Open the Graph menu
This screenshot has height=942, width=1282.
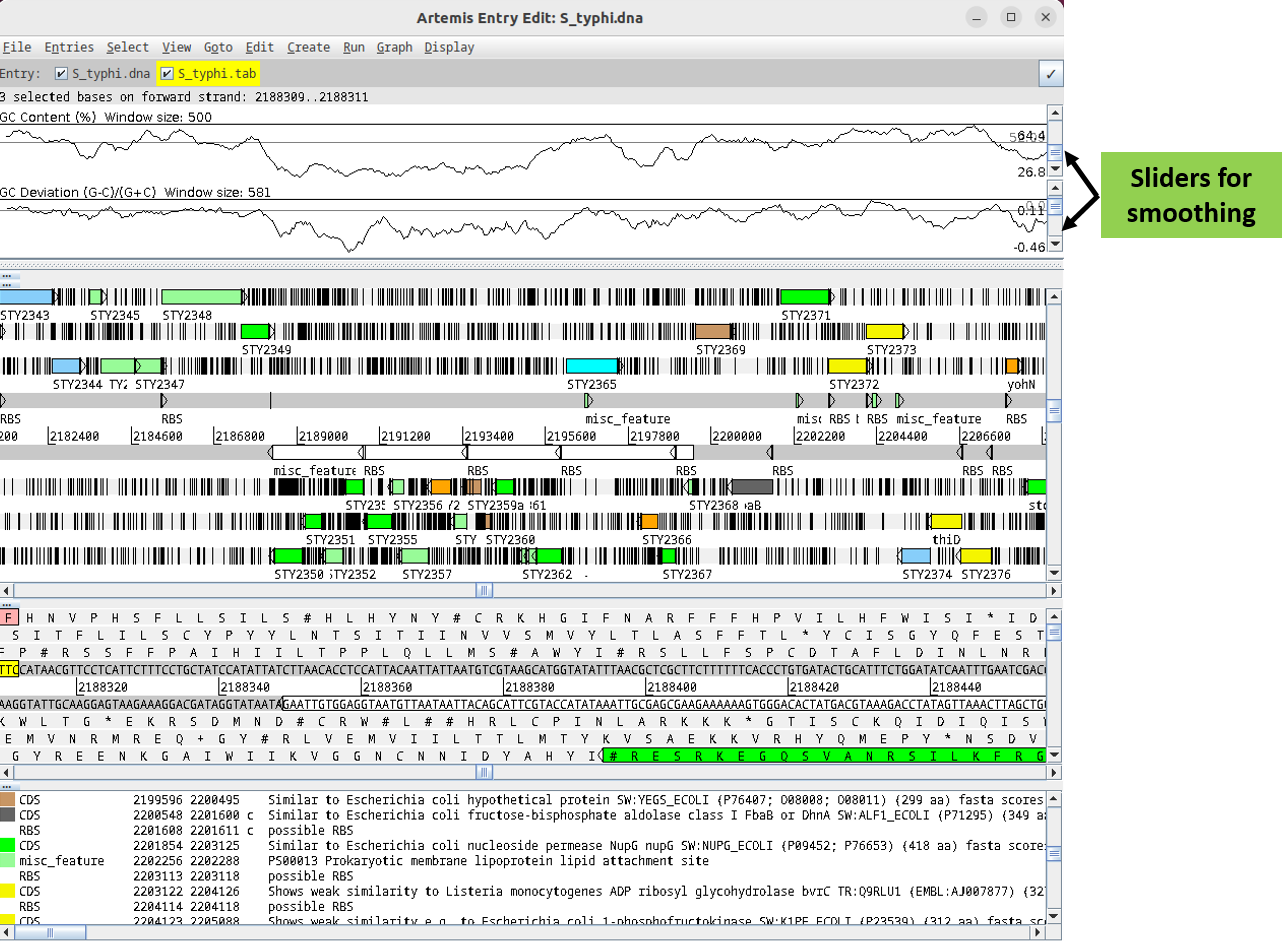(x=394, y=47)
